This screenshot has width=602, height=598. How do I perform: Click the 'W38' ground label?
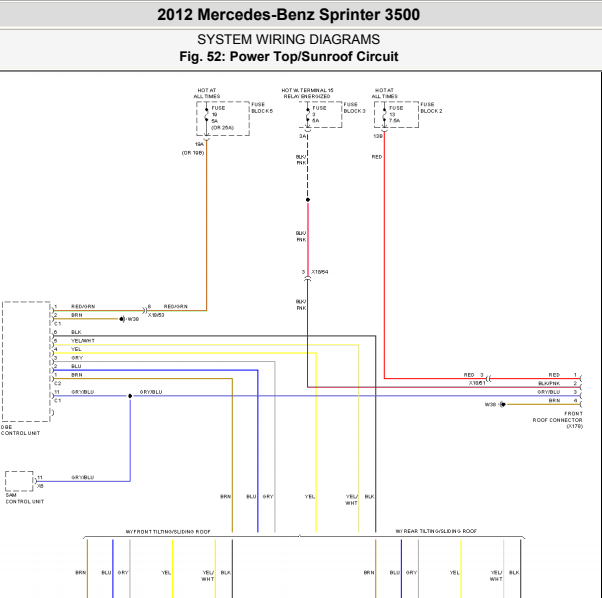[x=490, y=405]
